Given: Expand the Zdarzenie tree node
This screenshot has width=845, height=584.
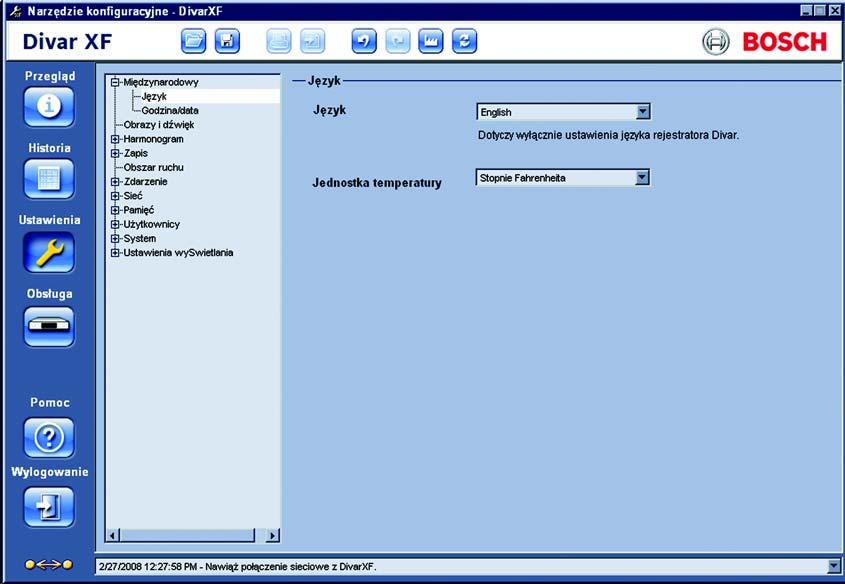Looking at the screenshot, I should click(115, 182).
